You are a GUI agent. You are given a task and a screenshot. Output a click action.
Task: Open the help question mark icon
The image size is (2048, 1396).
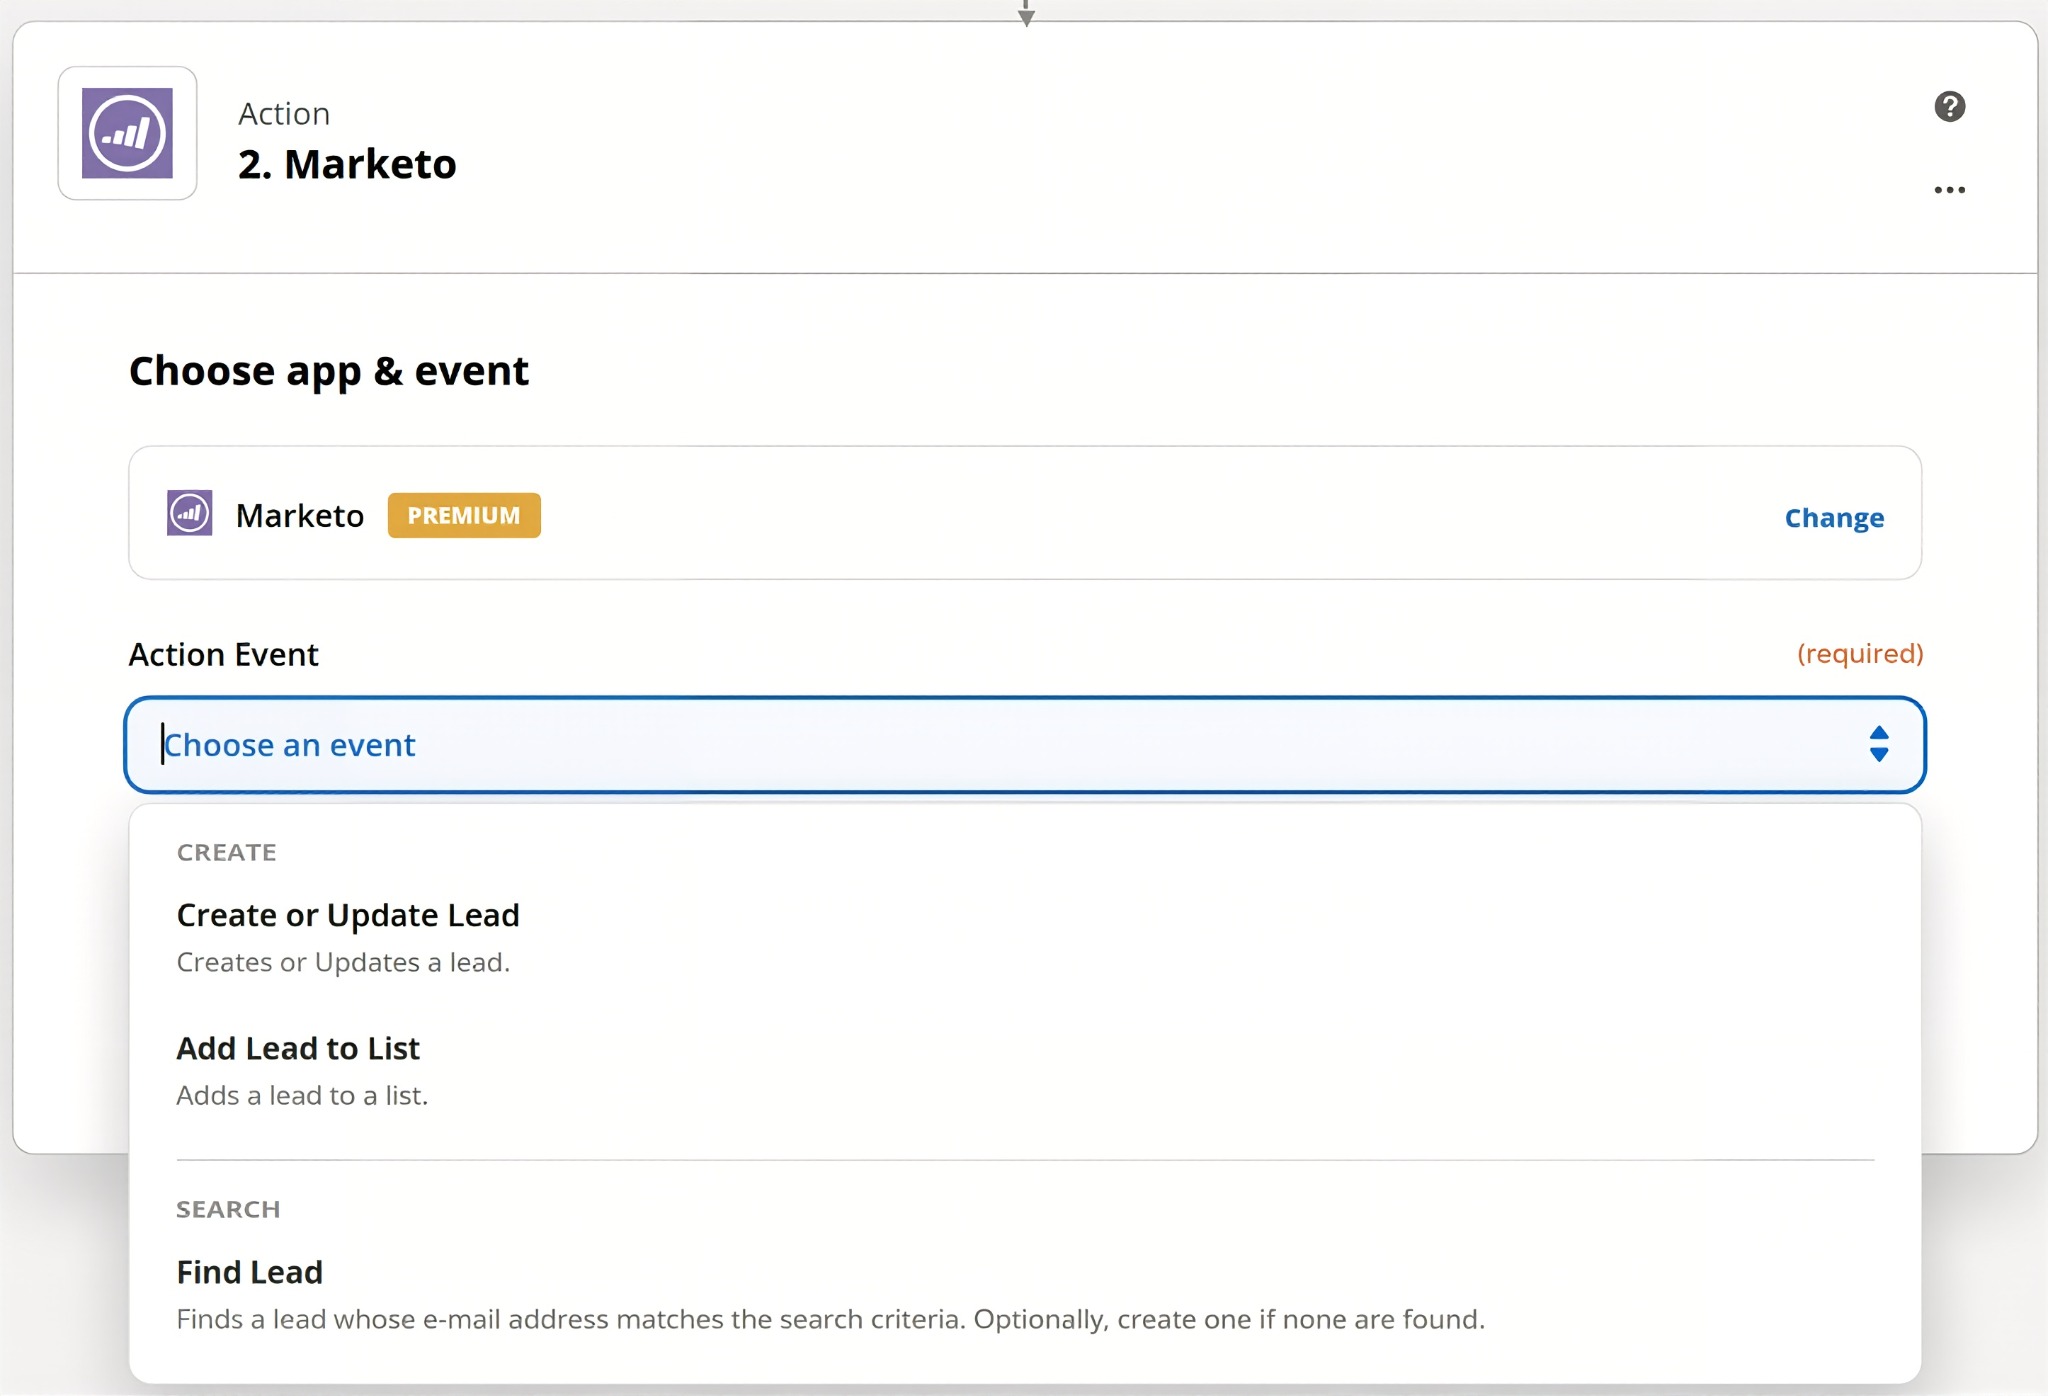(x=1949, y=106)
